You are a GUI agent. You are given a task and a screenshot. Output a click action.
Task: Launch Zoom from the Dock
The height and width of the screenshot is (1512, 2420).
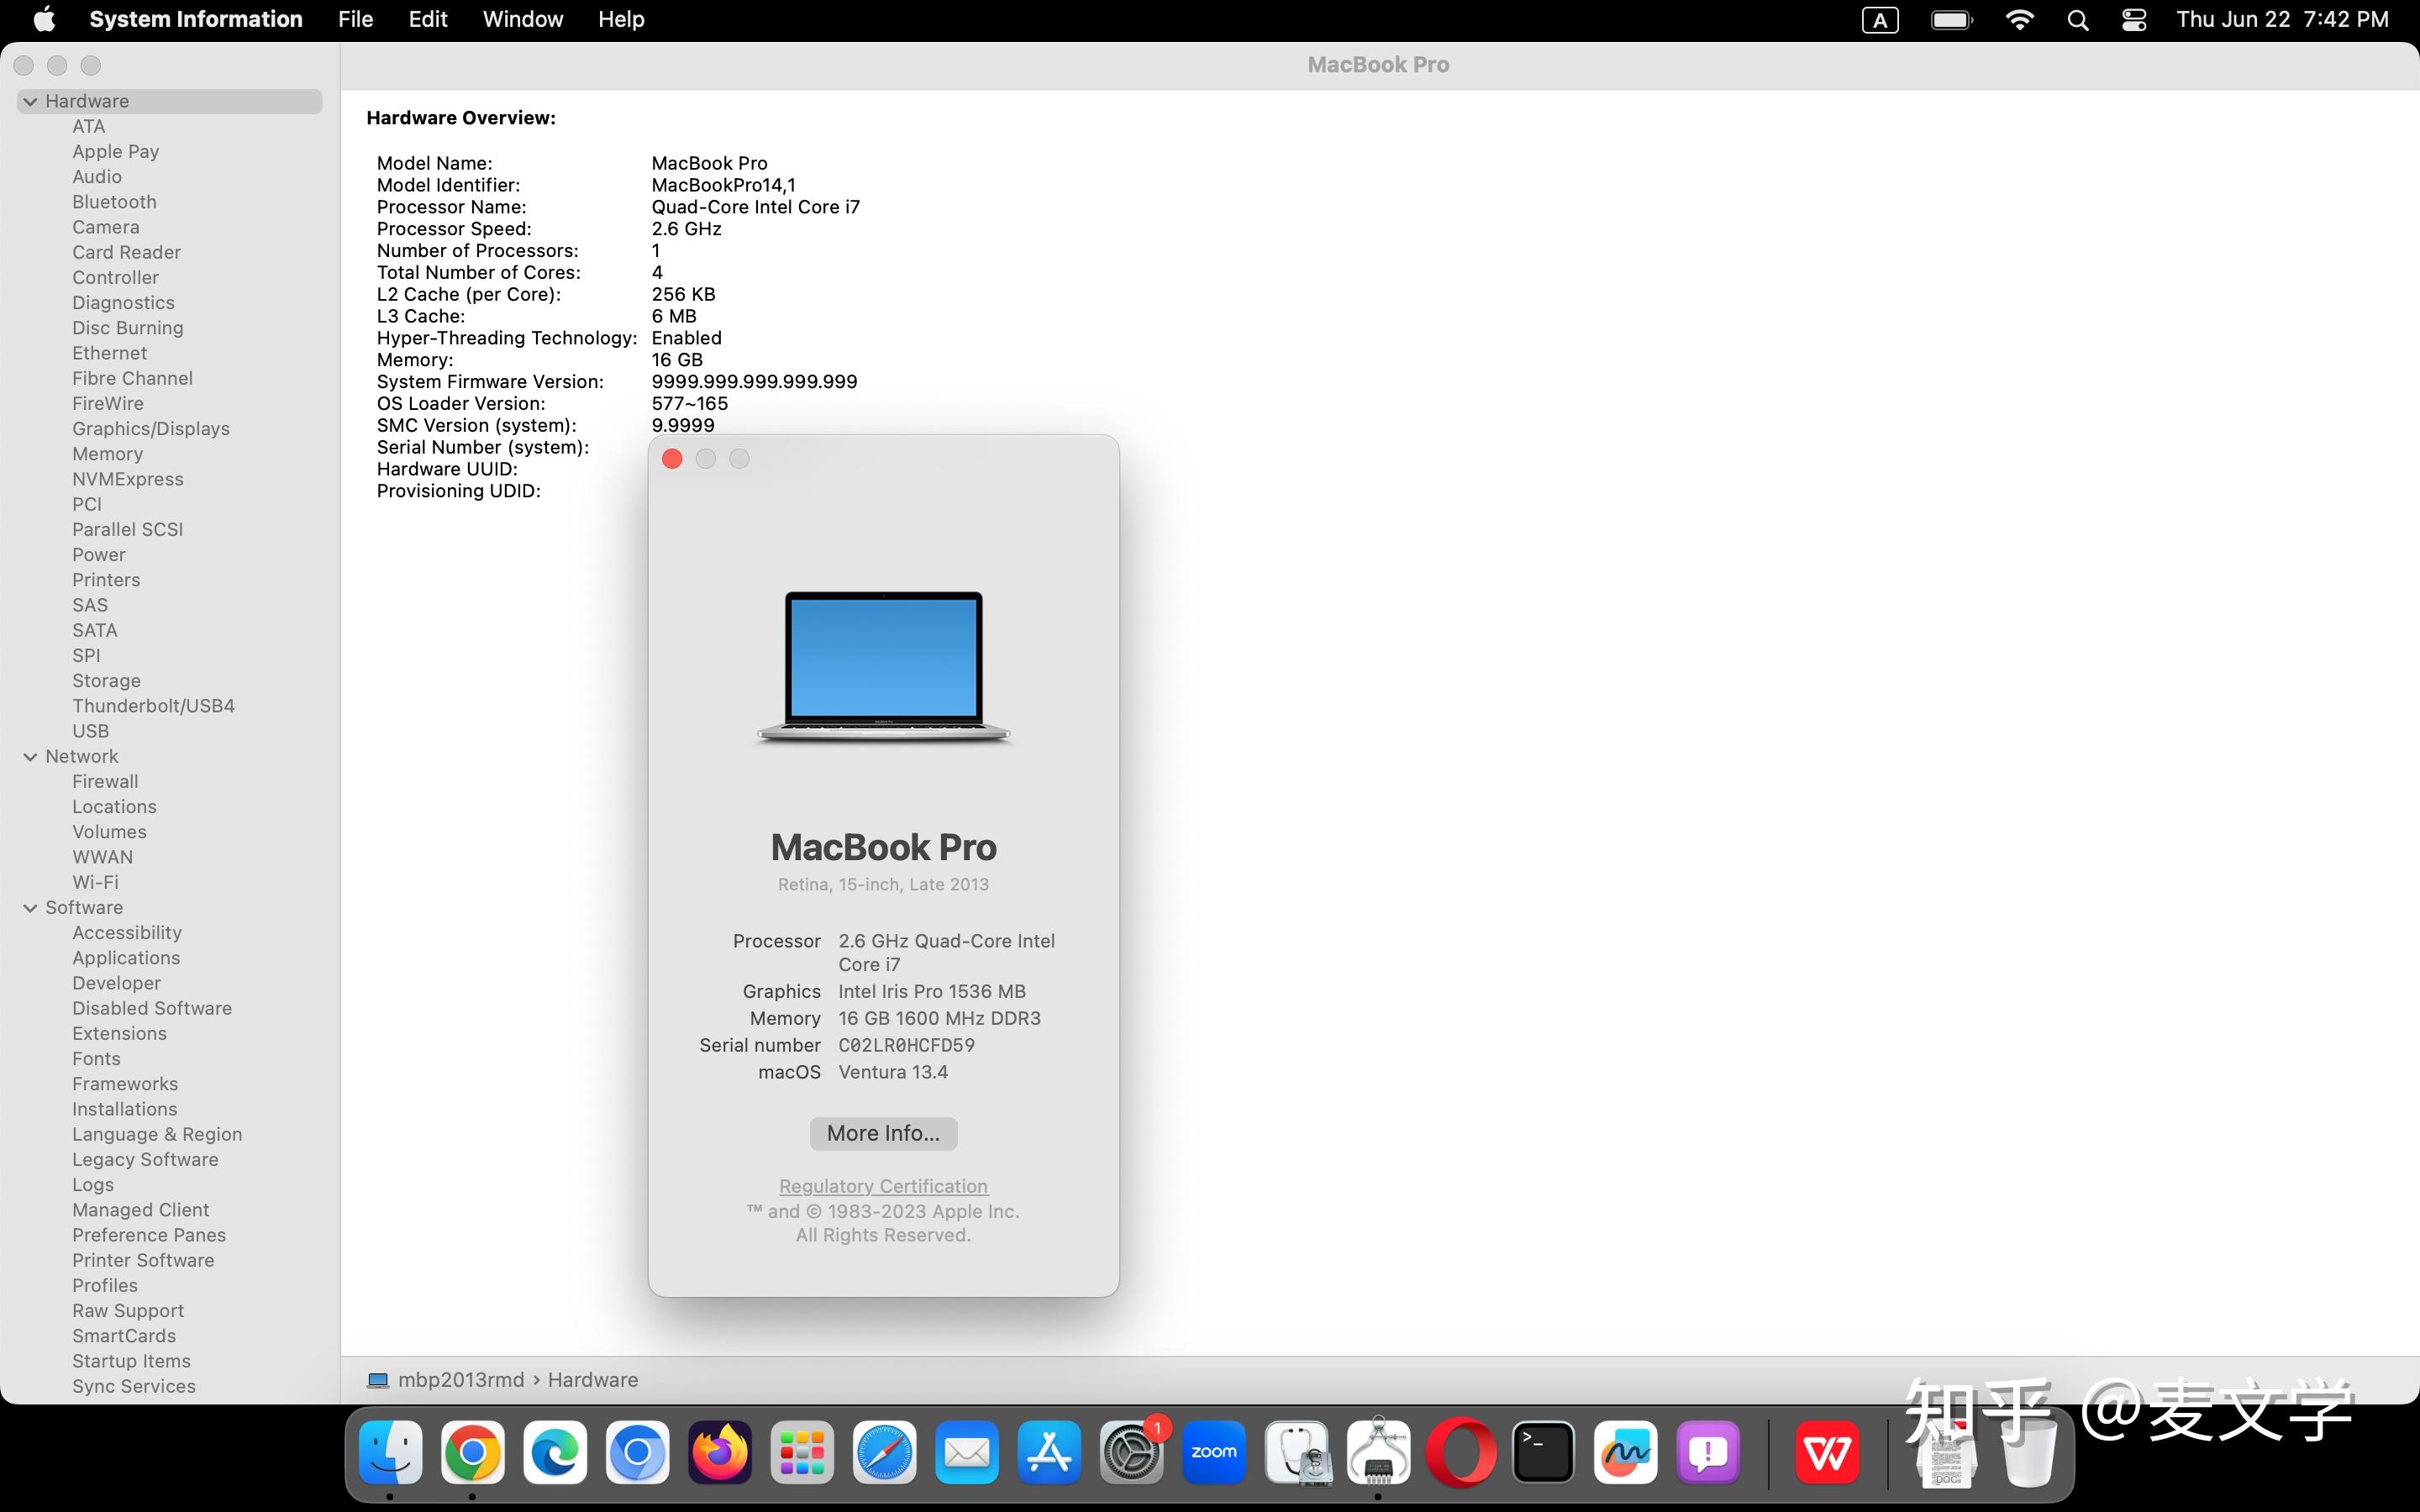[1214, 1452]
